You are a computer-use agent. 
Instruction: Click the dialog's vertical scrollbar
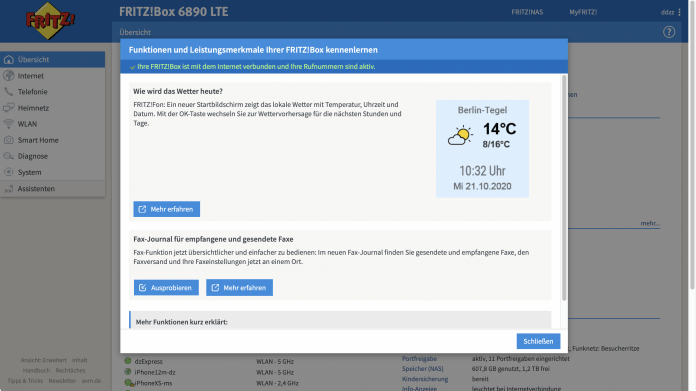click(564, 188)
